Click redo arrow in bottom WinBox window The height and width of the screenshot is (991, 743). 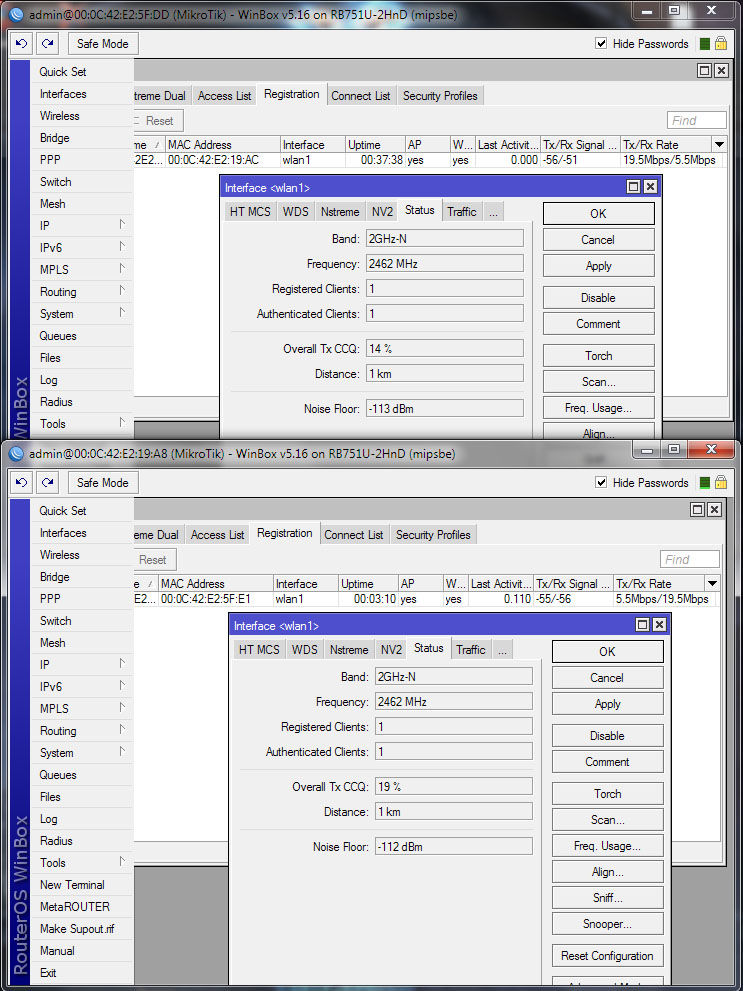point(48,483)
